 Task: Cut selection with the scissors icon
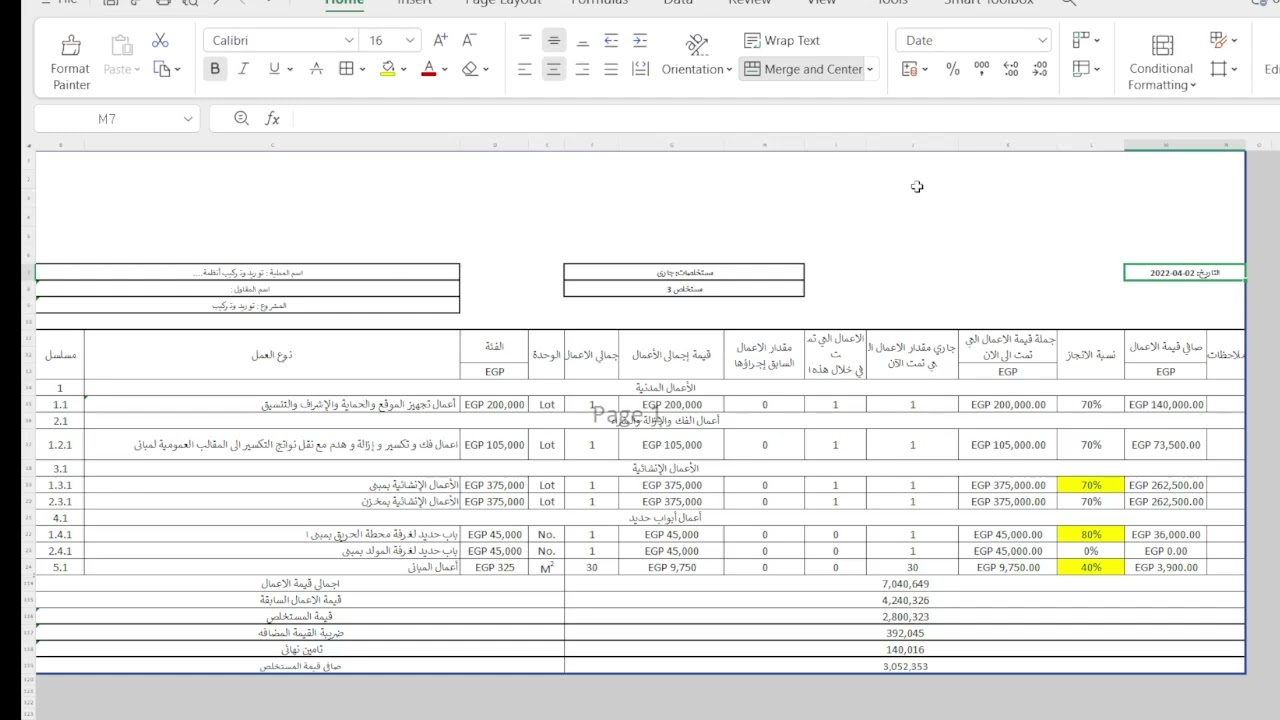(x=160, y=41)
